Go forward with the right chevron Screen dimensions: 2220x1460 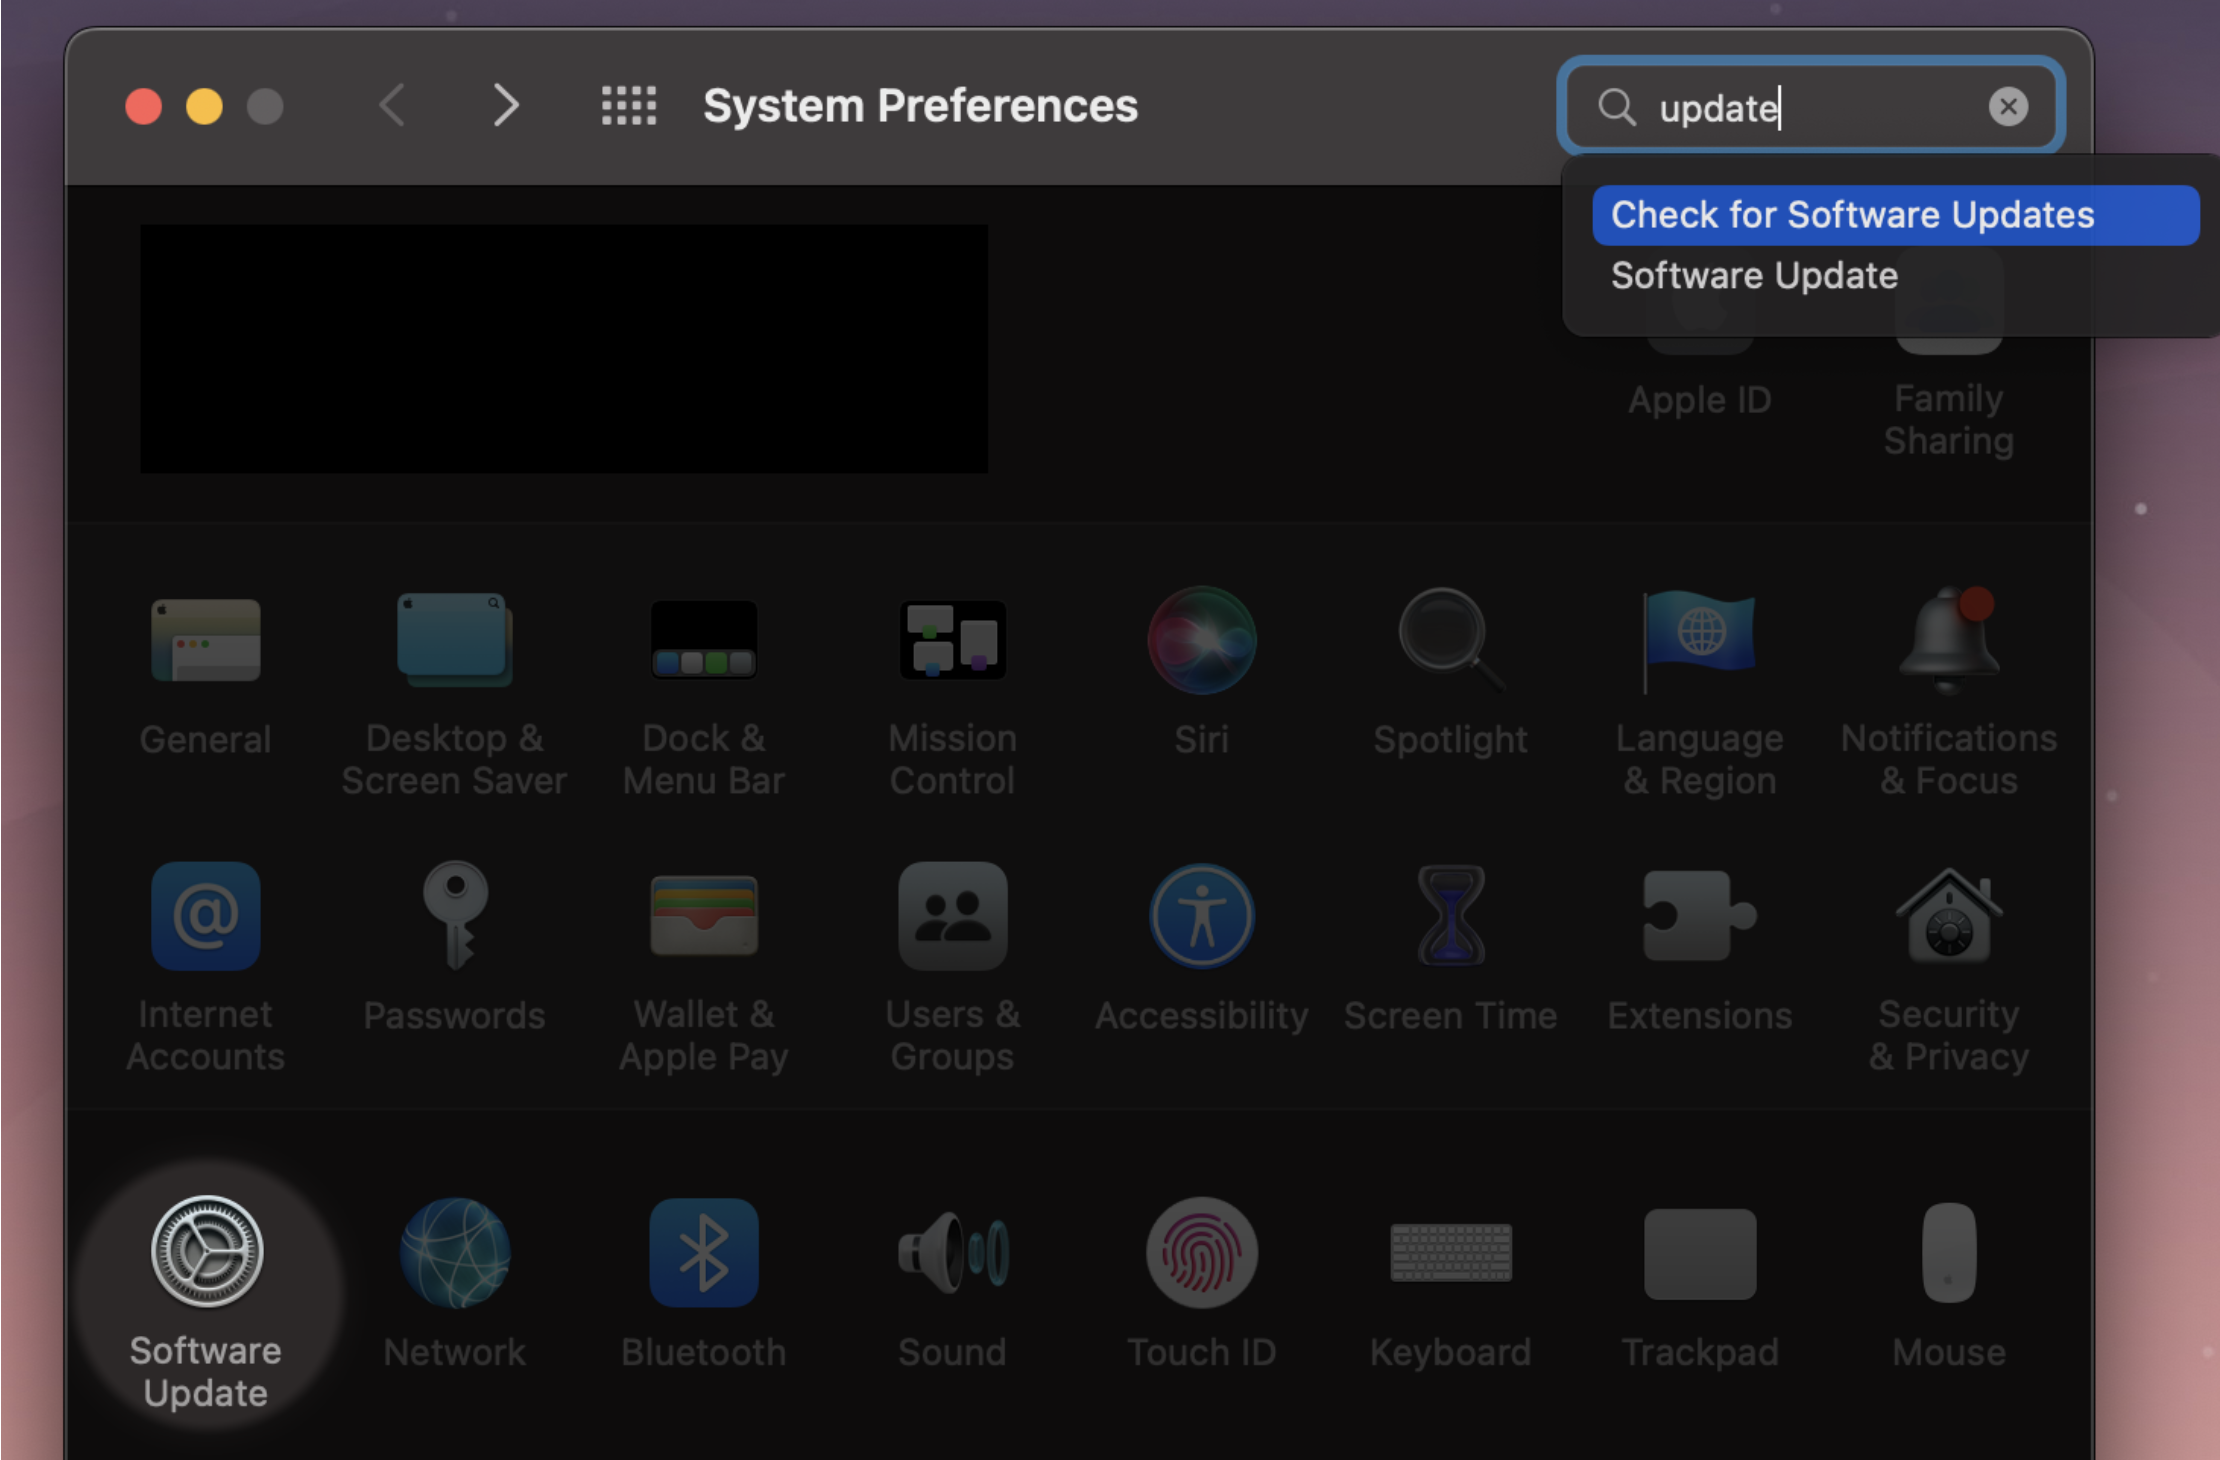(x=507, y=105)
